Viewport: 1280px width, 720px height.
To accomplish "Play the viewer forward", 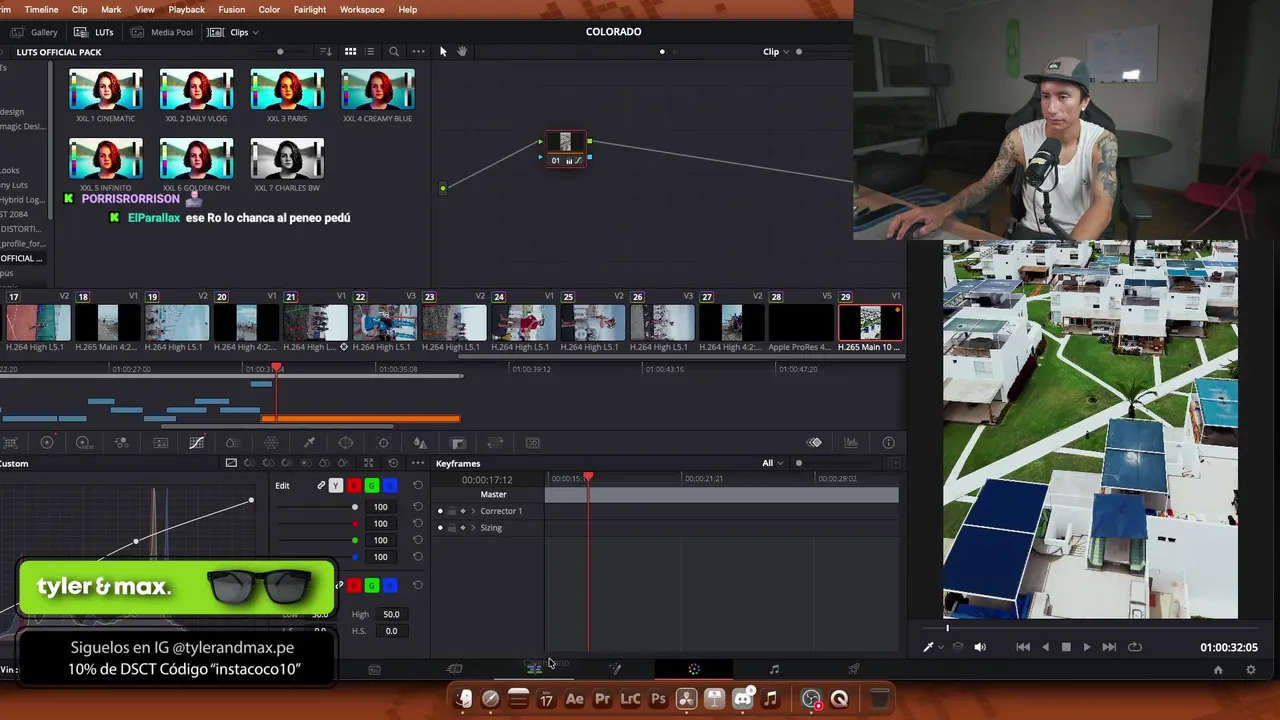I will pyautogui.click(x=1087, y=647).
